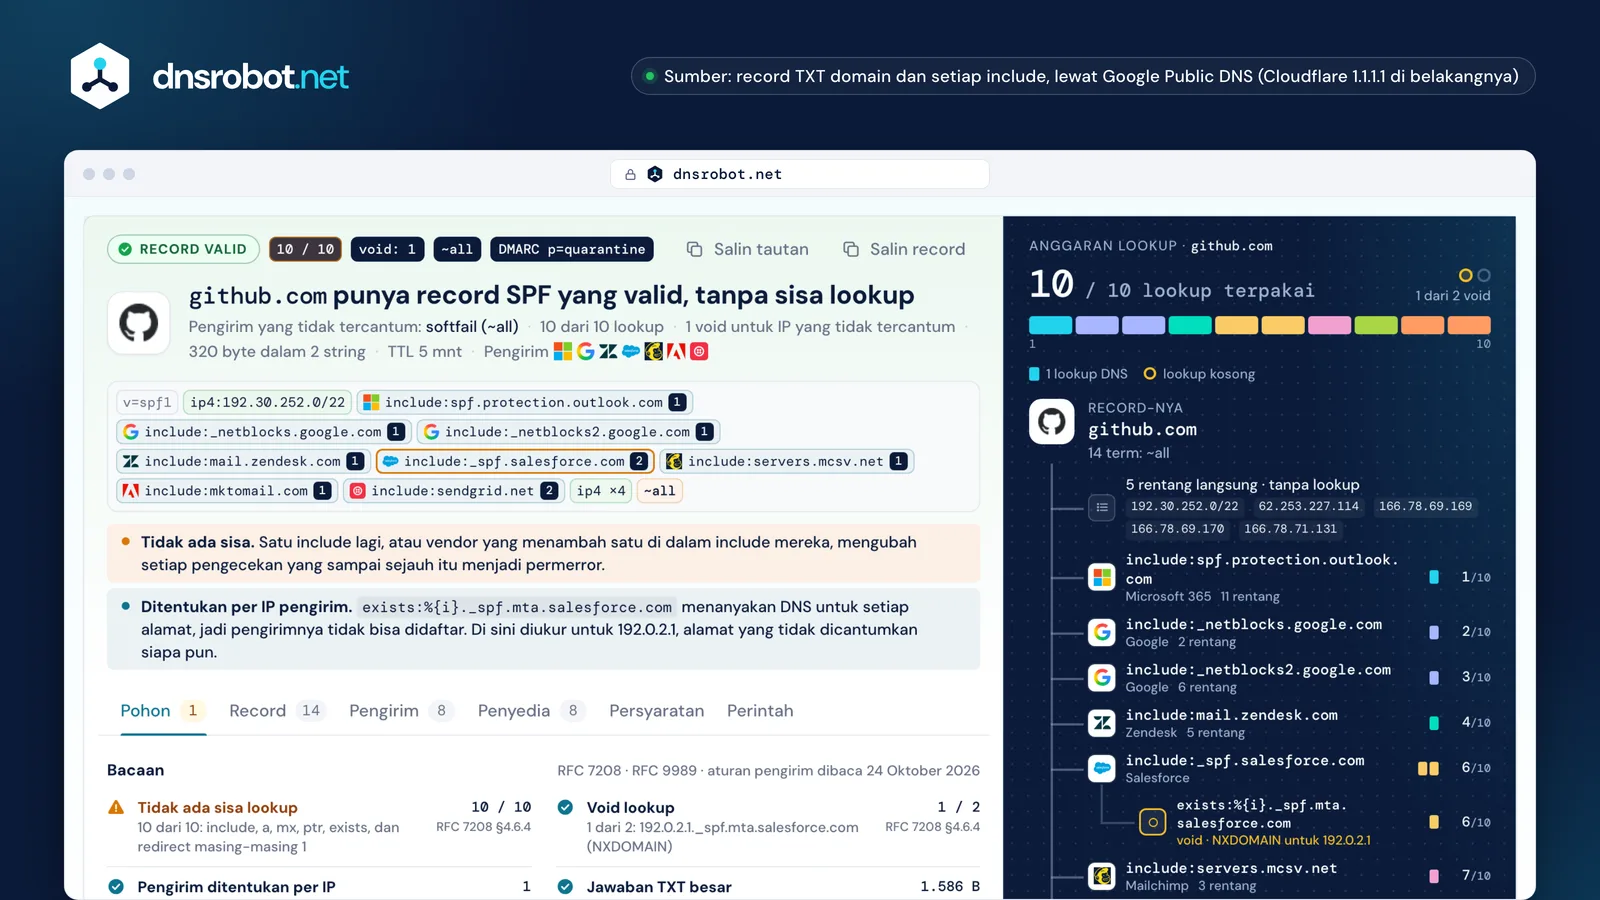The height and width of the screenshot is (900, 1600).
Task: Click the ip4:192.30.252.0/22 record chip
Action: (x=268, y=403)
